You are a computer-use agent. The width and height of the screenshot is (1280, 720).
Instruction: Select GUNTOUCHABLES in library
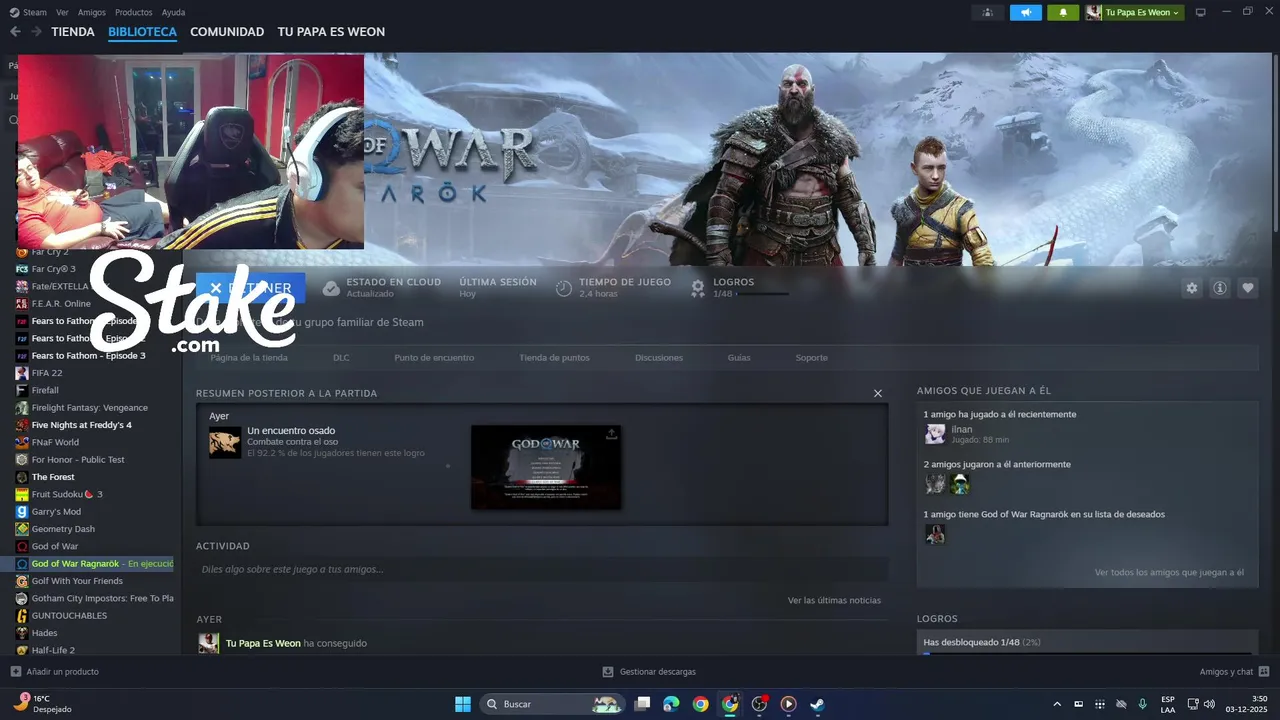pyautogui.click(x=69, y=616)
